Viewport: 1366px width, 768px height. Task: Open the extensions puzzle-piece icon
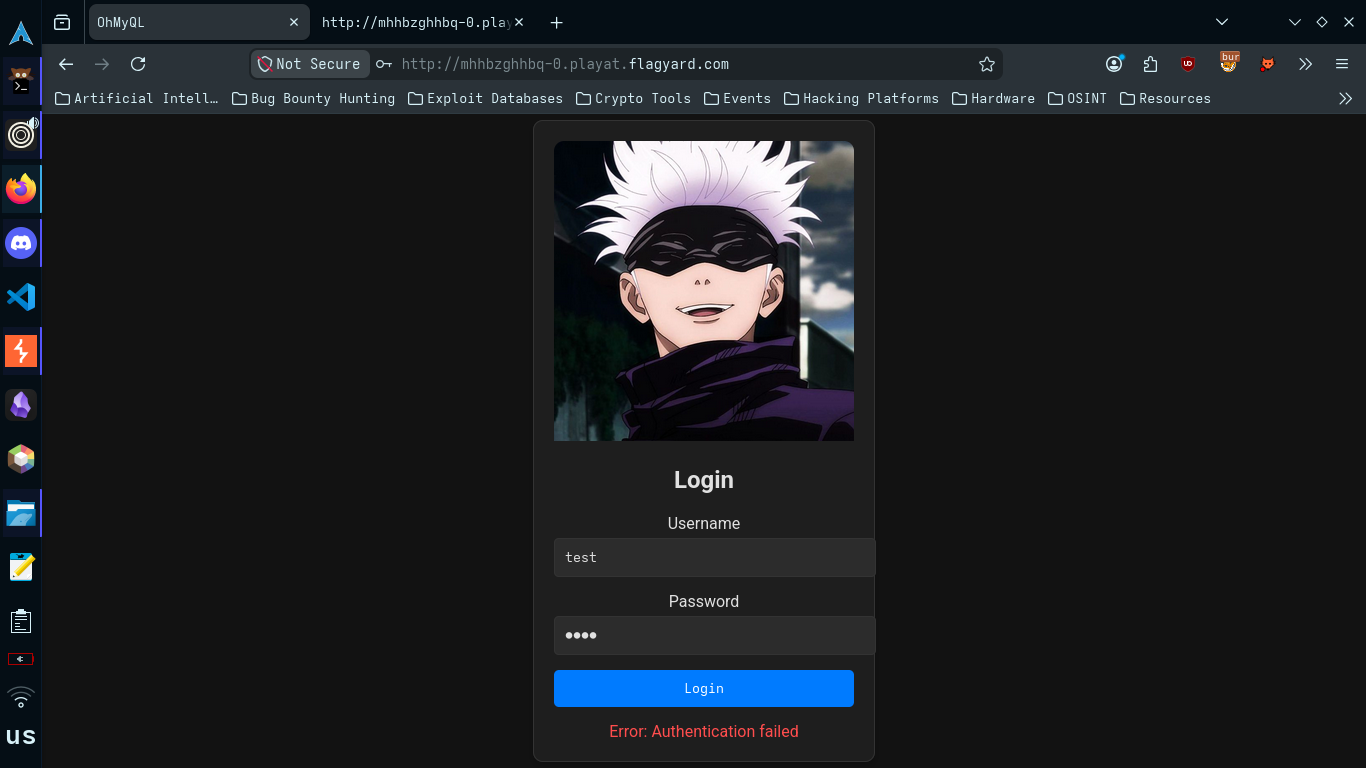(x=1150, y=64)
